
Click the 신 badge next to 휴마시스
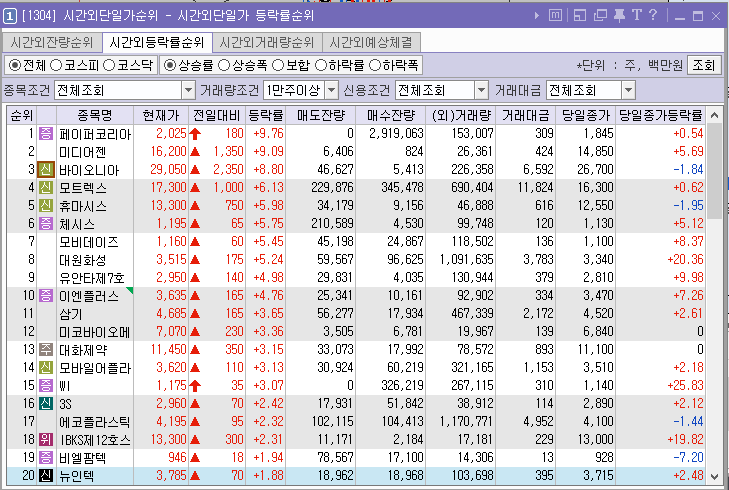click(x=46, y=205)
